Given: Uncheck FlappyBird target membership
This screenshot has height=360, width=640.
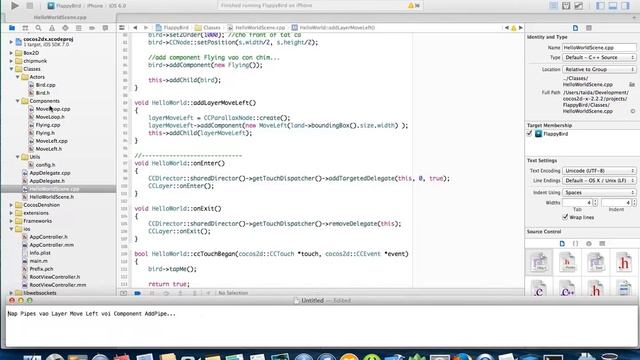Looking at the screenshot, I should point(530,133).
